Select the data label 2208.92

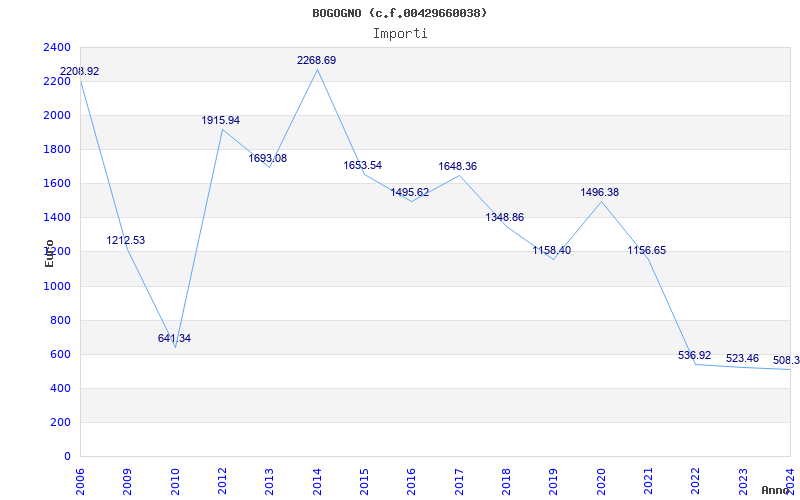click(80, 71)
